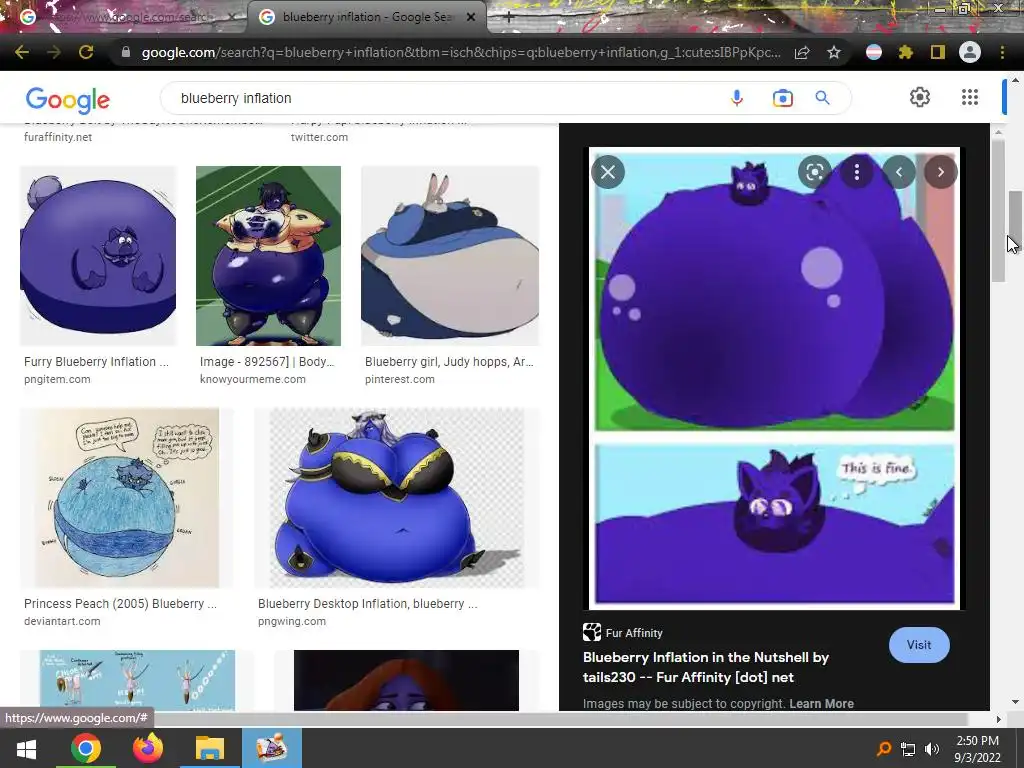
Task: Show the next image in the preview
Action: (x=940, y=172)
